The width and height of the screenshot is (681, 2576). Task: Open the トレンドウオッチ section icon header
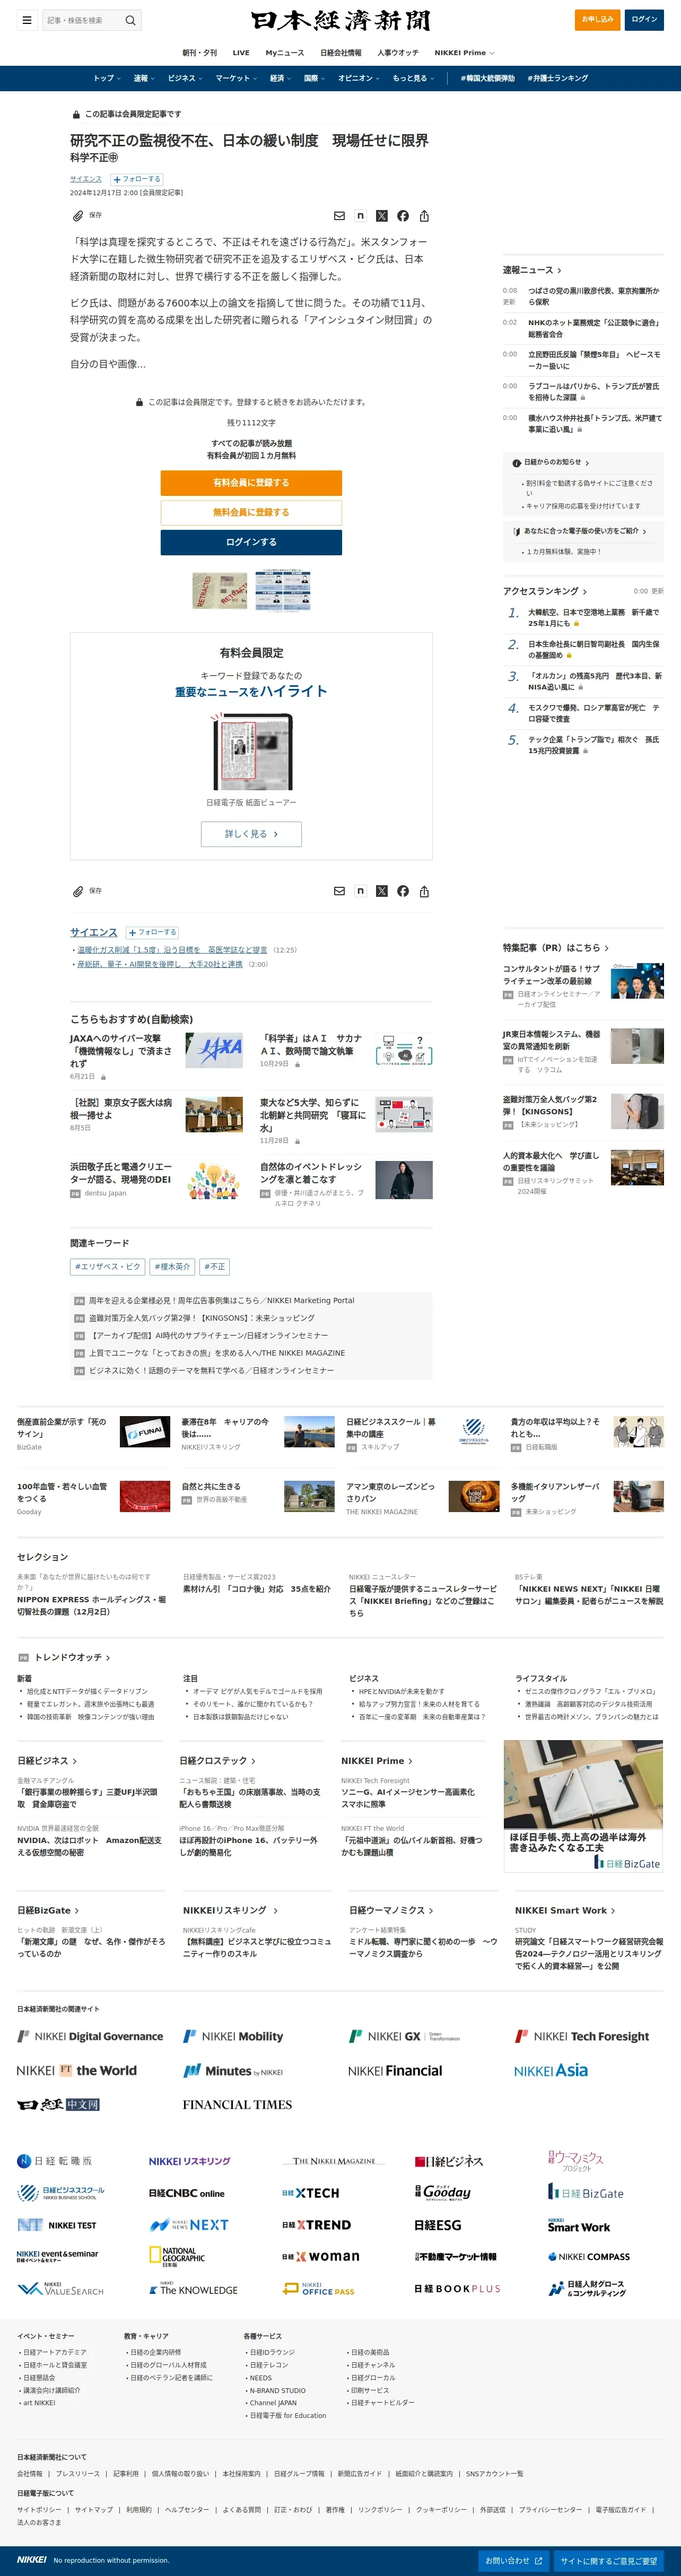tap(64, 1657)
